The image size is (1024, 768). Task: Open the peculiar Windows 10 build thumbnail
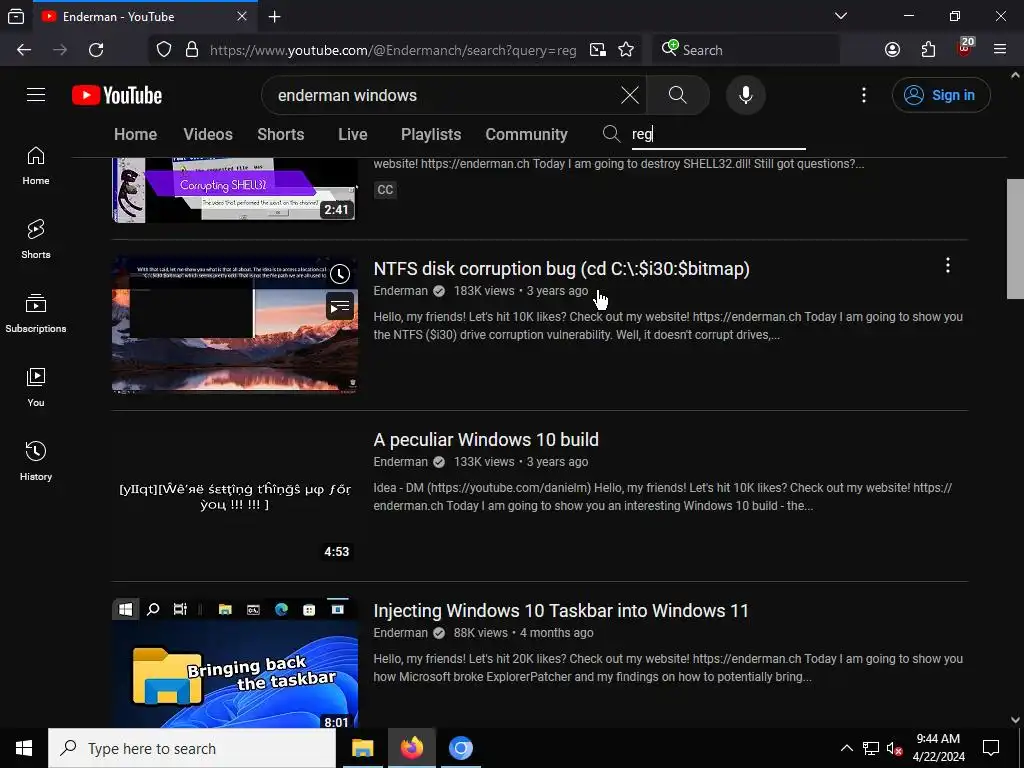point(235,496)
